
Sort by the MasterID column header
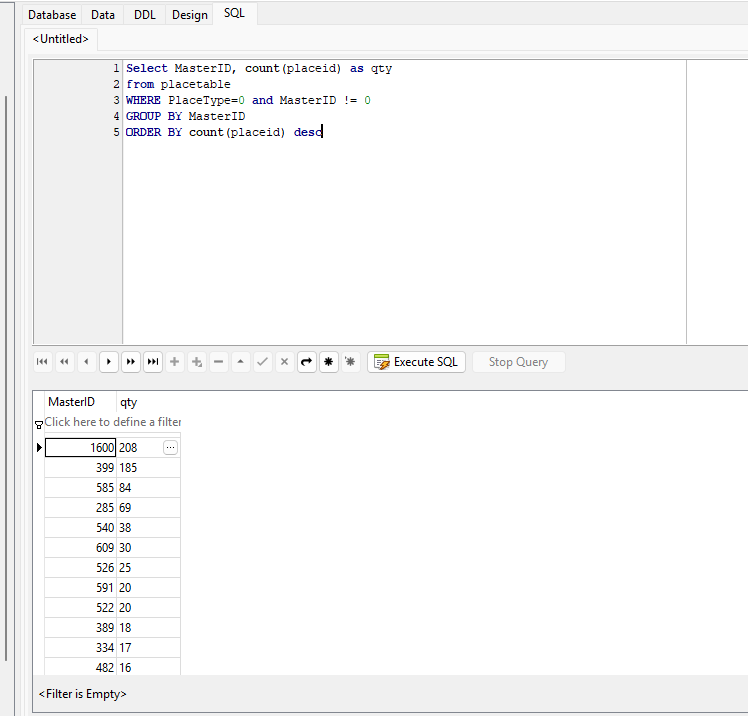[x=80, y=402]
